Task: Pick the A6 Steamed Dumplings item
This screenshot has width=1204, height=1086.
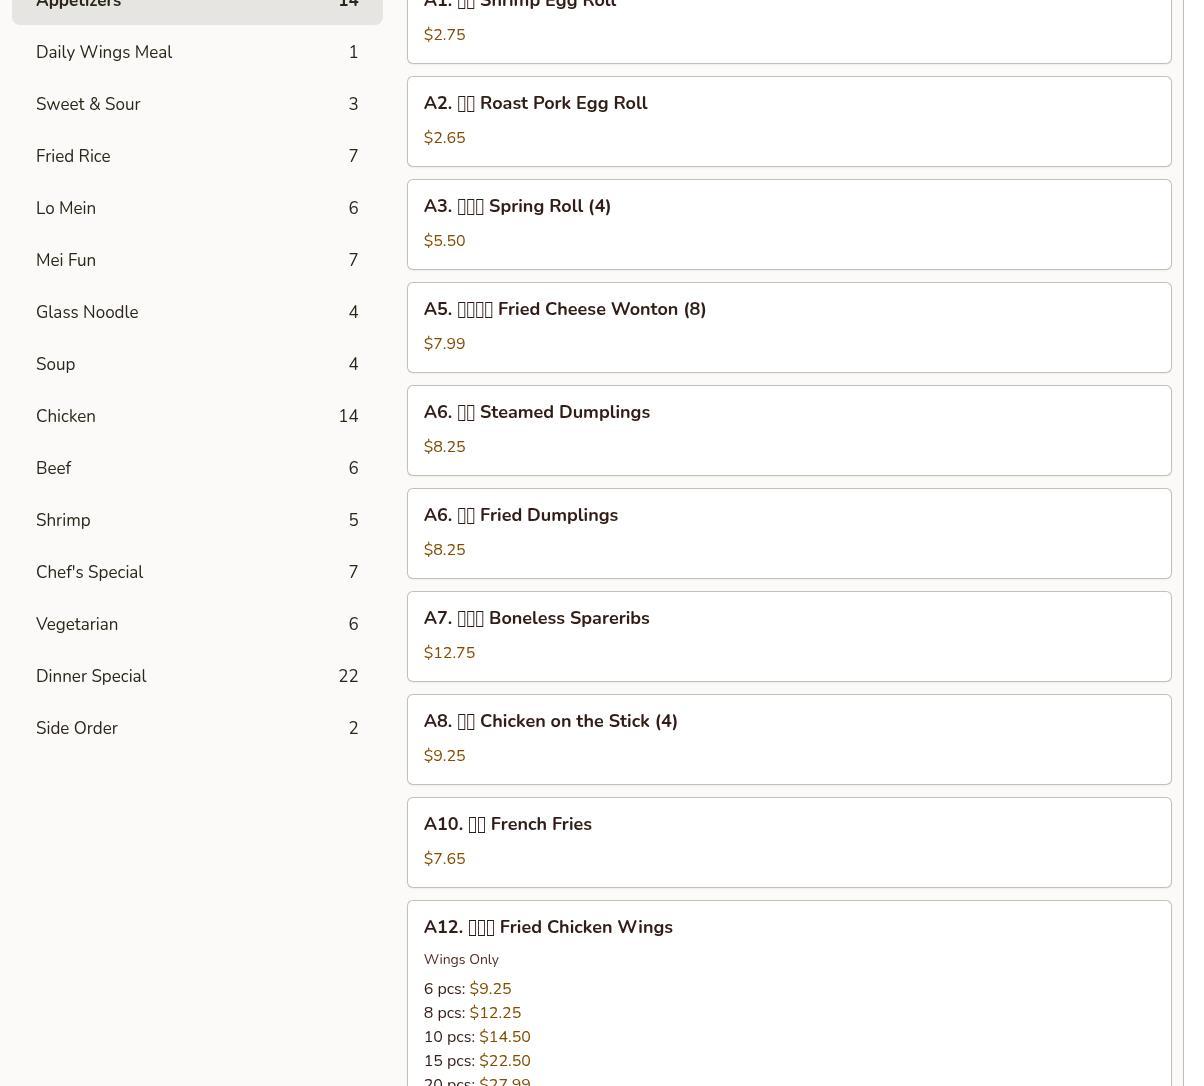Action: tap(788, 430)
